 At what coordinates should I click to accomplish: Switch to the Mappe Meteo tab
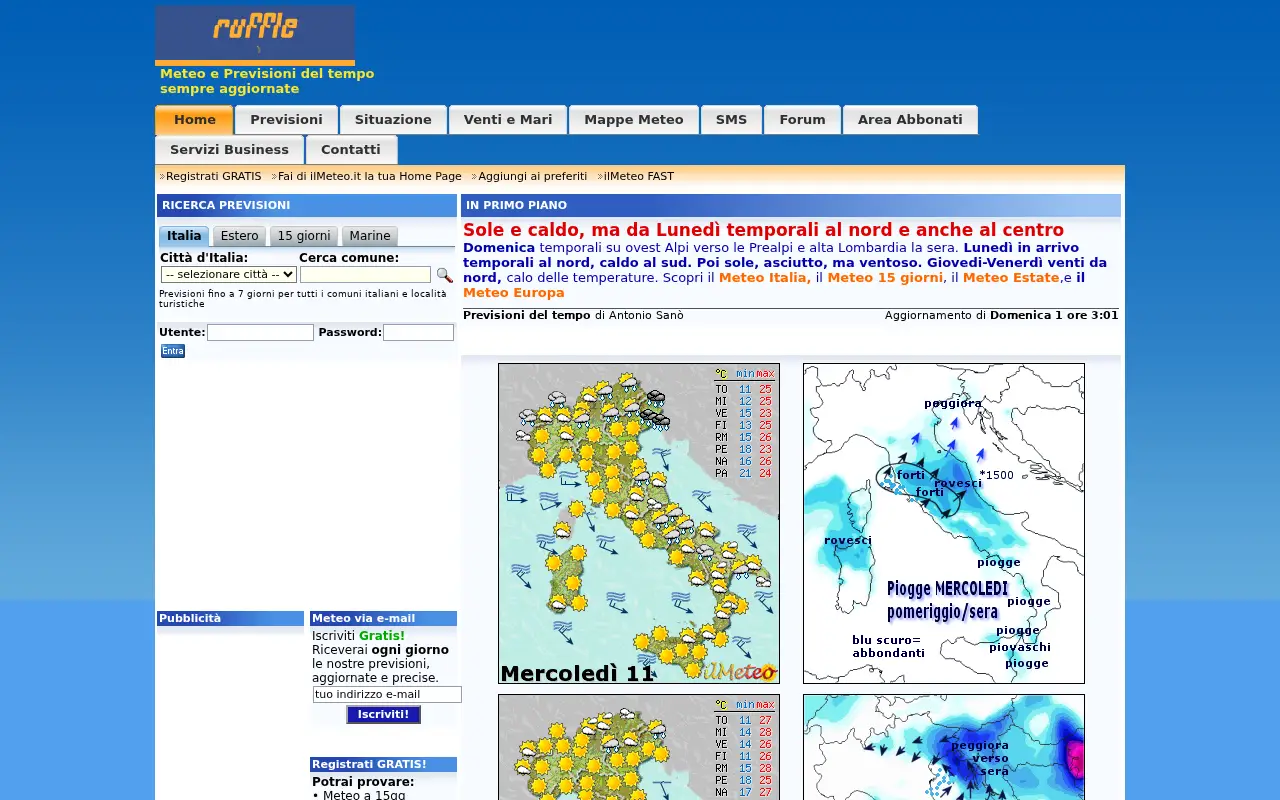[634, 120]
